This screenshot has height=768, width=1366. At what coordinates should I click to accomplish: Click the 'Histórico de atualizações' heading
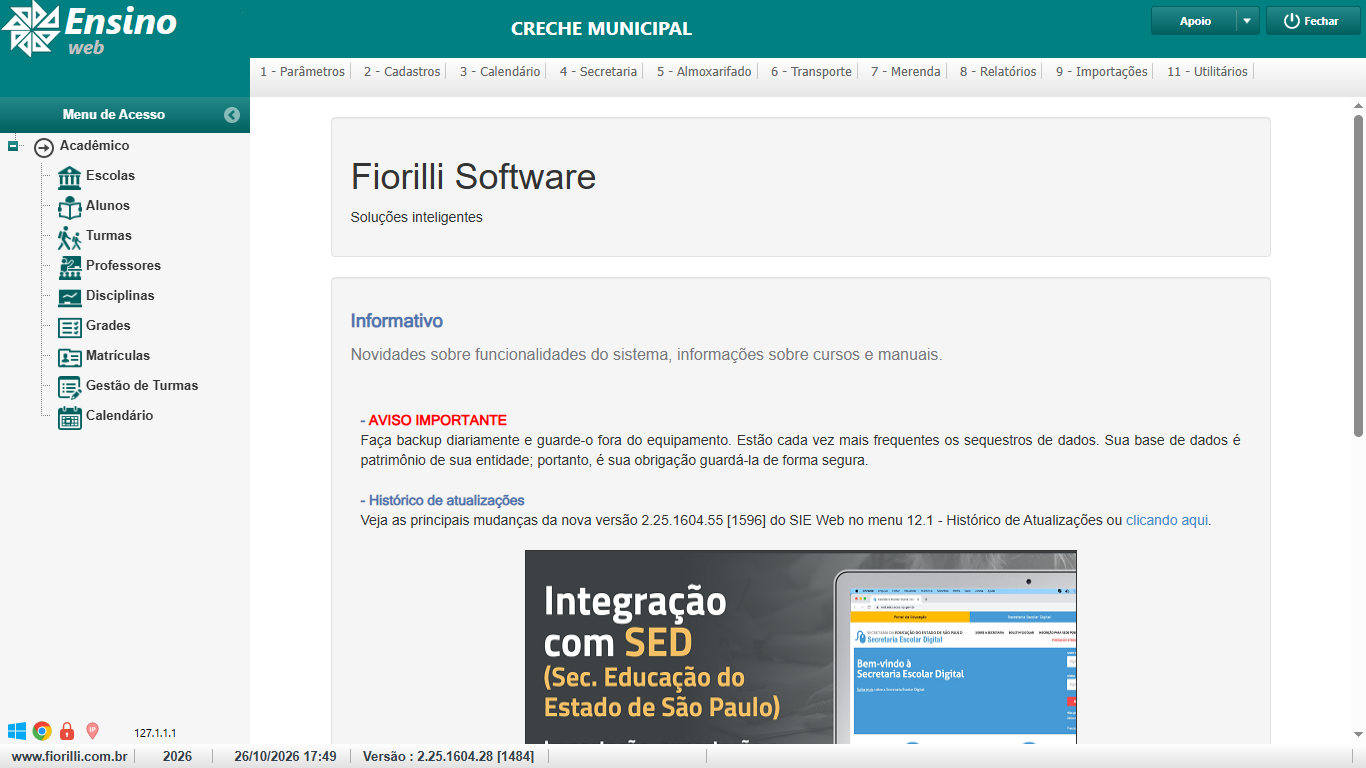[x=446, y=500]
